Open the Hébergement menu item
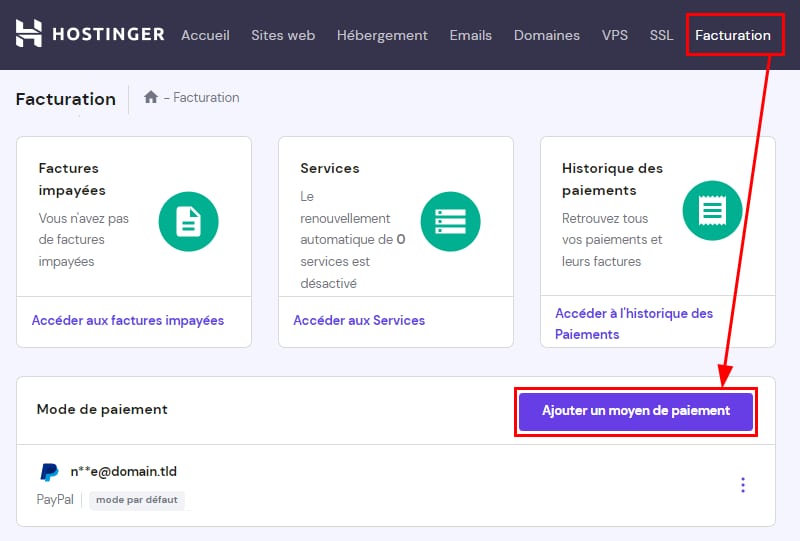 382,35
